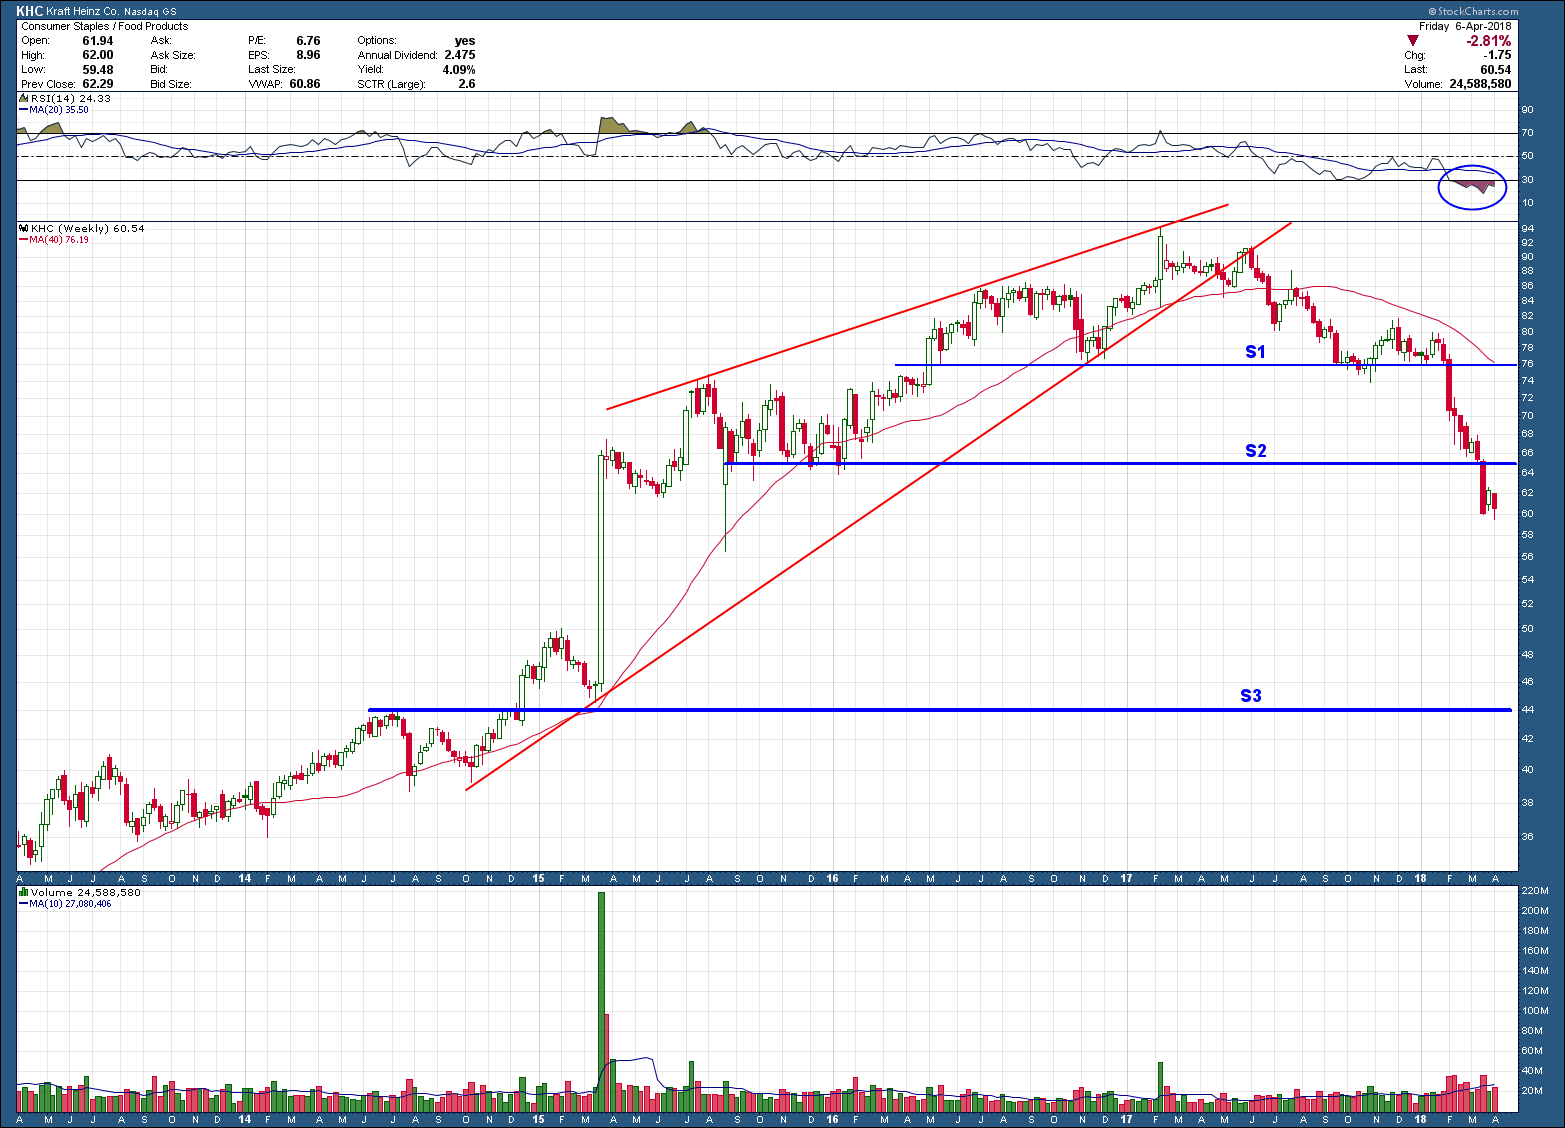Click the Prev Close value 62.29
The width and height of the screenshot is (1565, 1128).
(x=98, y=84)
